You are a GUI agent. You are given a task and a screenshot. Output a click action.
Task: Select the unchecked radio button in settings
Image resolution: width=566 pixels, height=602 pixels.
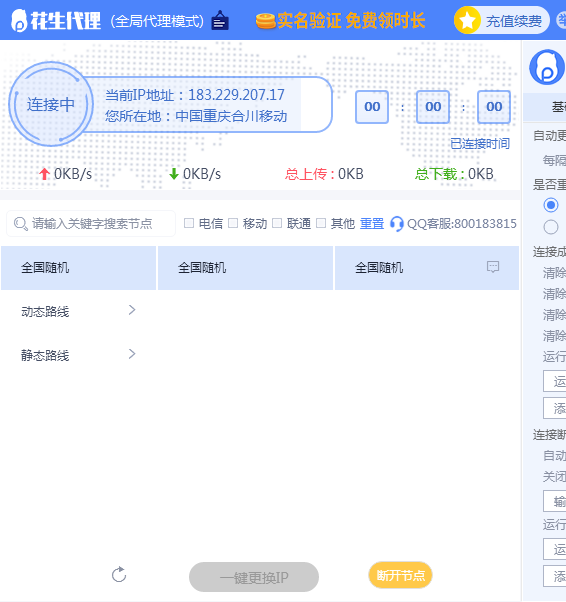[x=551, y=227]
